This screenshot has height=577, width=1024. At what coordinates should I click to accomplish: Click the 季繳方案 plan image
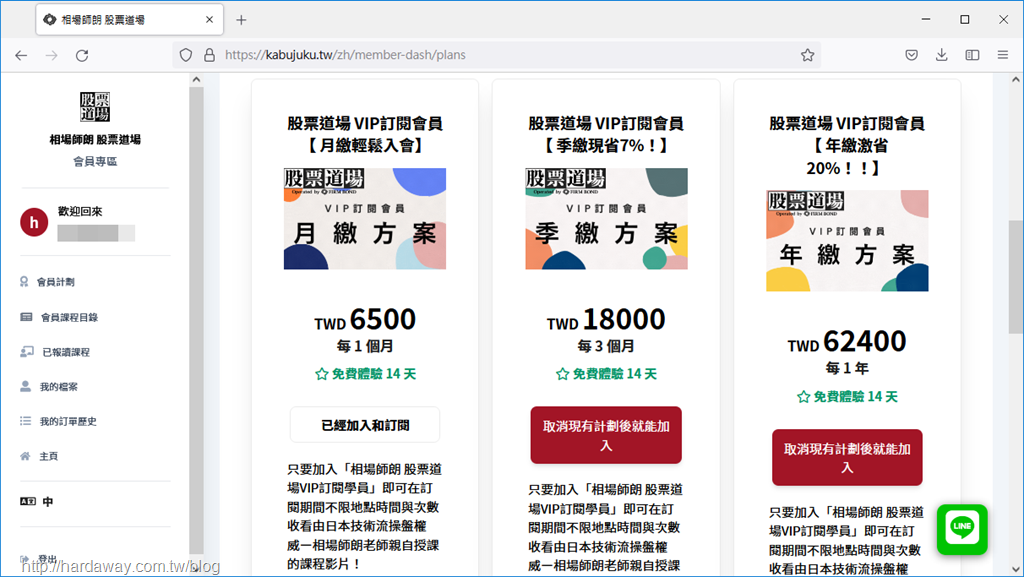tap(606, 219)
